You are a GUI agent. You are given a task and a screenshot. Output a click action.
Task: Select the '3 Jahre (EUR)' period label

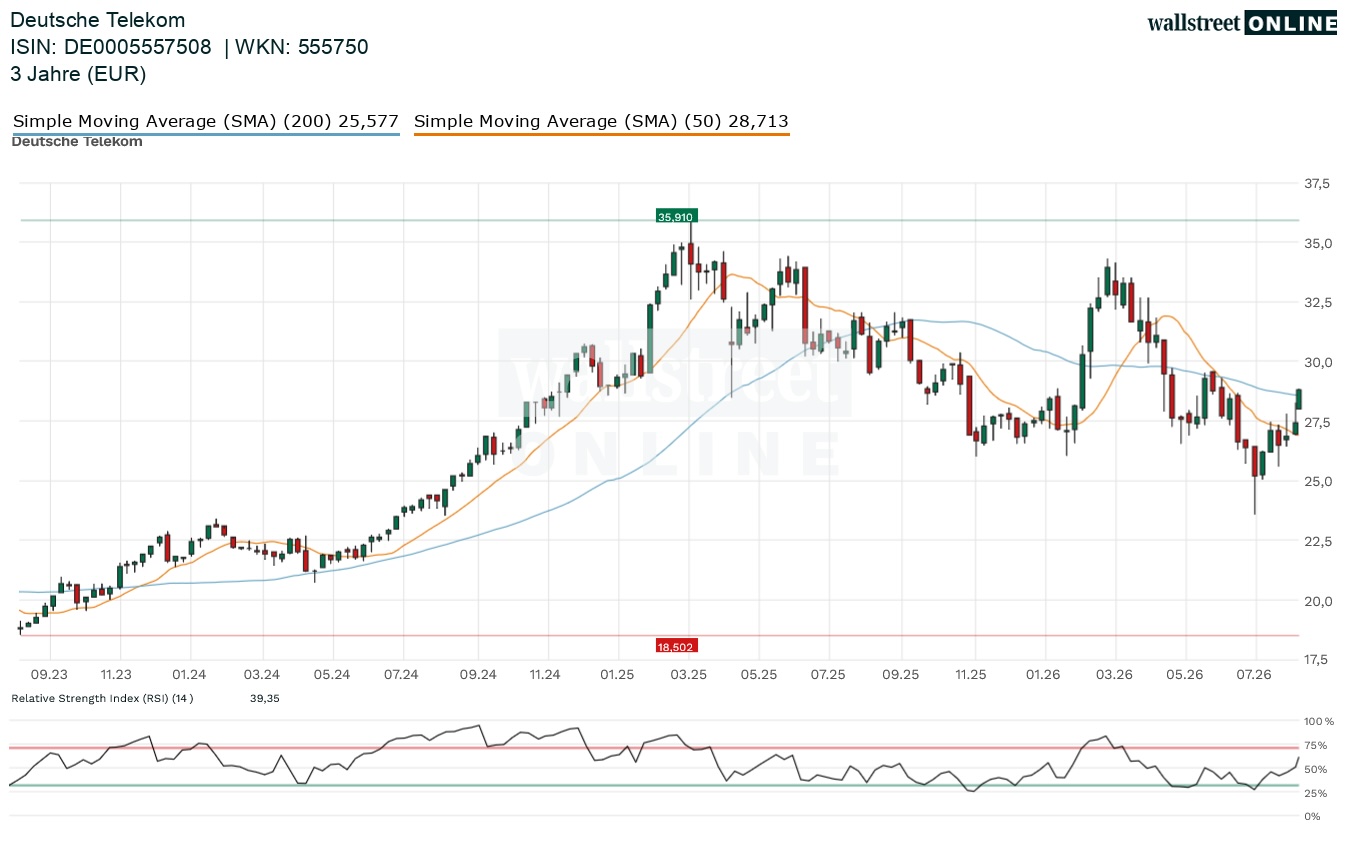[79, 74]
